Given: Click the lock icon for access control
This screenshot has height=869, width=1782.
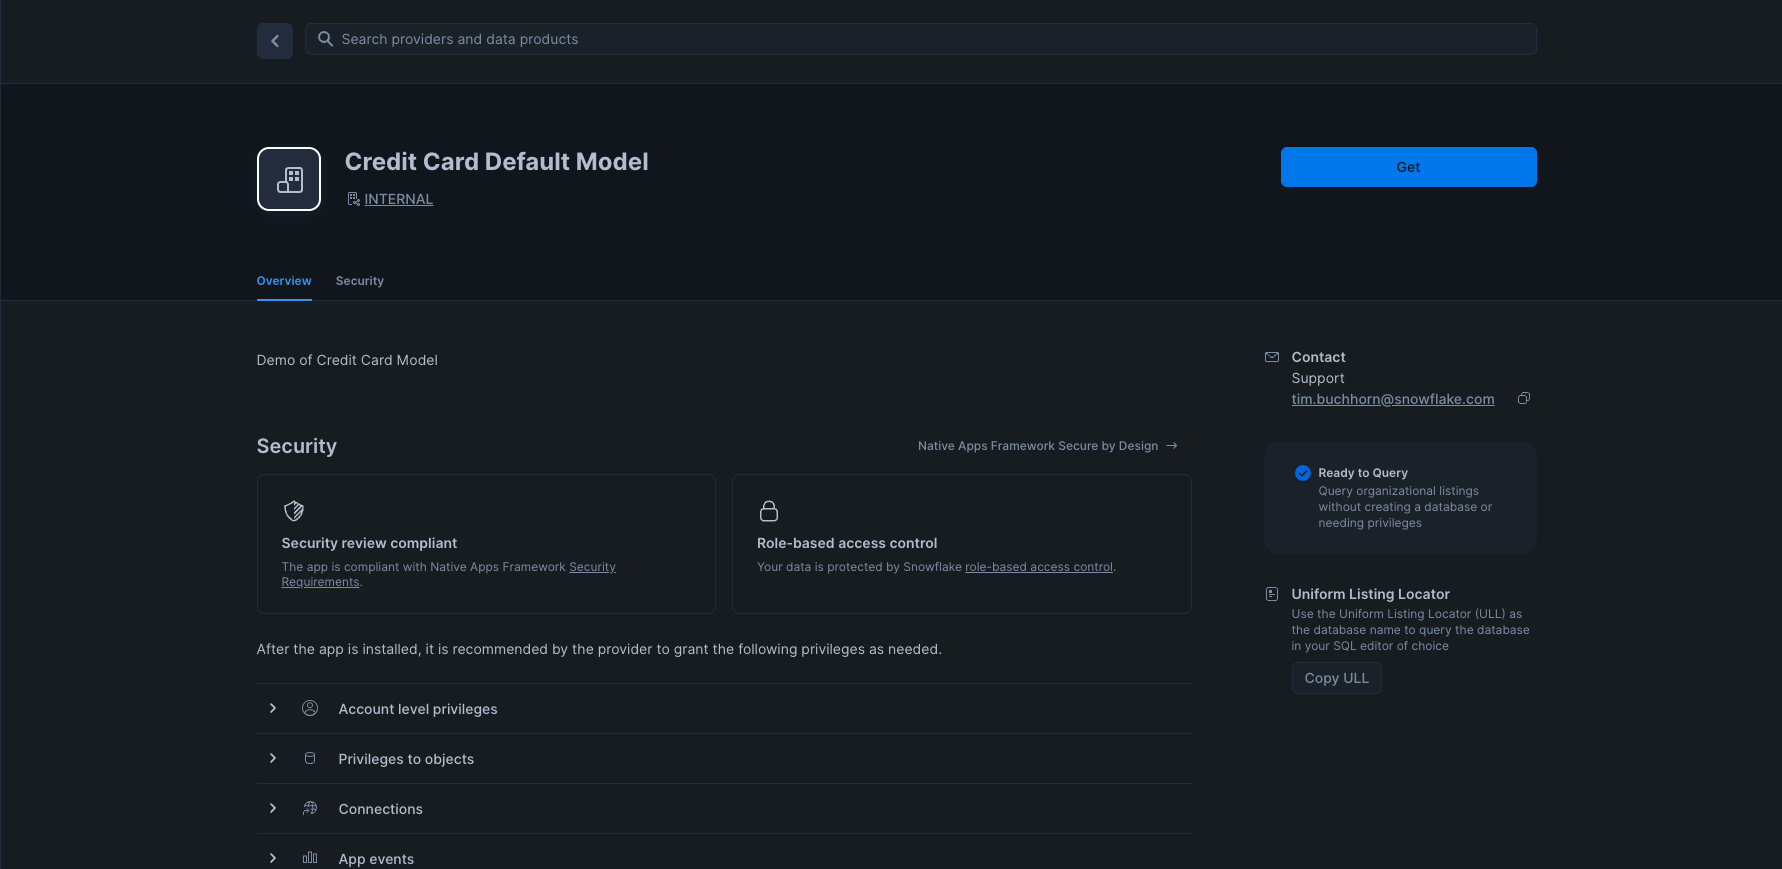Looking at the screenshot, I should coord(769,511).
